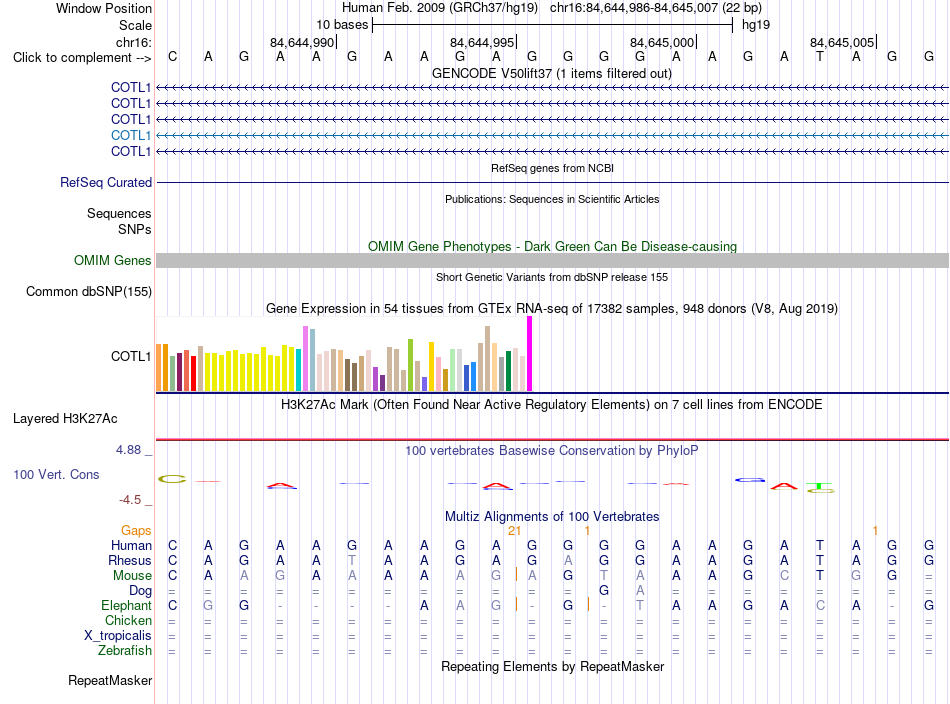The width and height of the screenshot is (950, 704).
Task: Click the olive C PhyloP logo letter
Action: coord(172,479)
